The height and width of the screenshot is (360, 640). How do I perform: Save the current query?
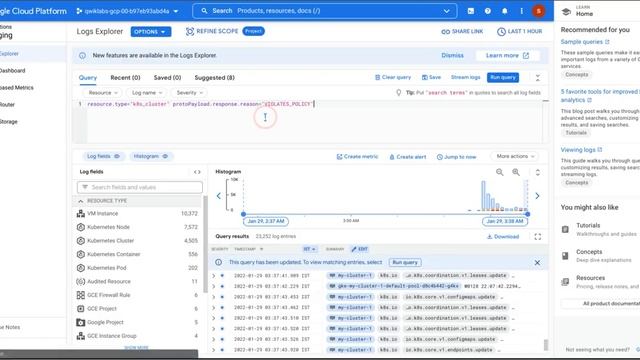click(431, 78)
